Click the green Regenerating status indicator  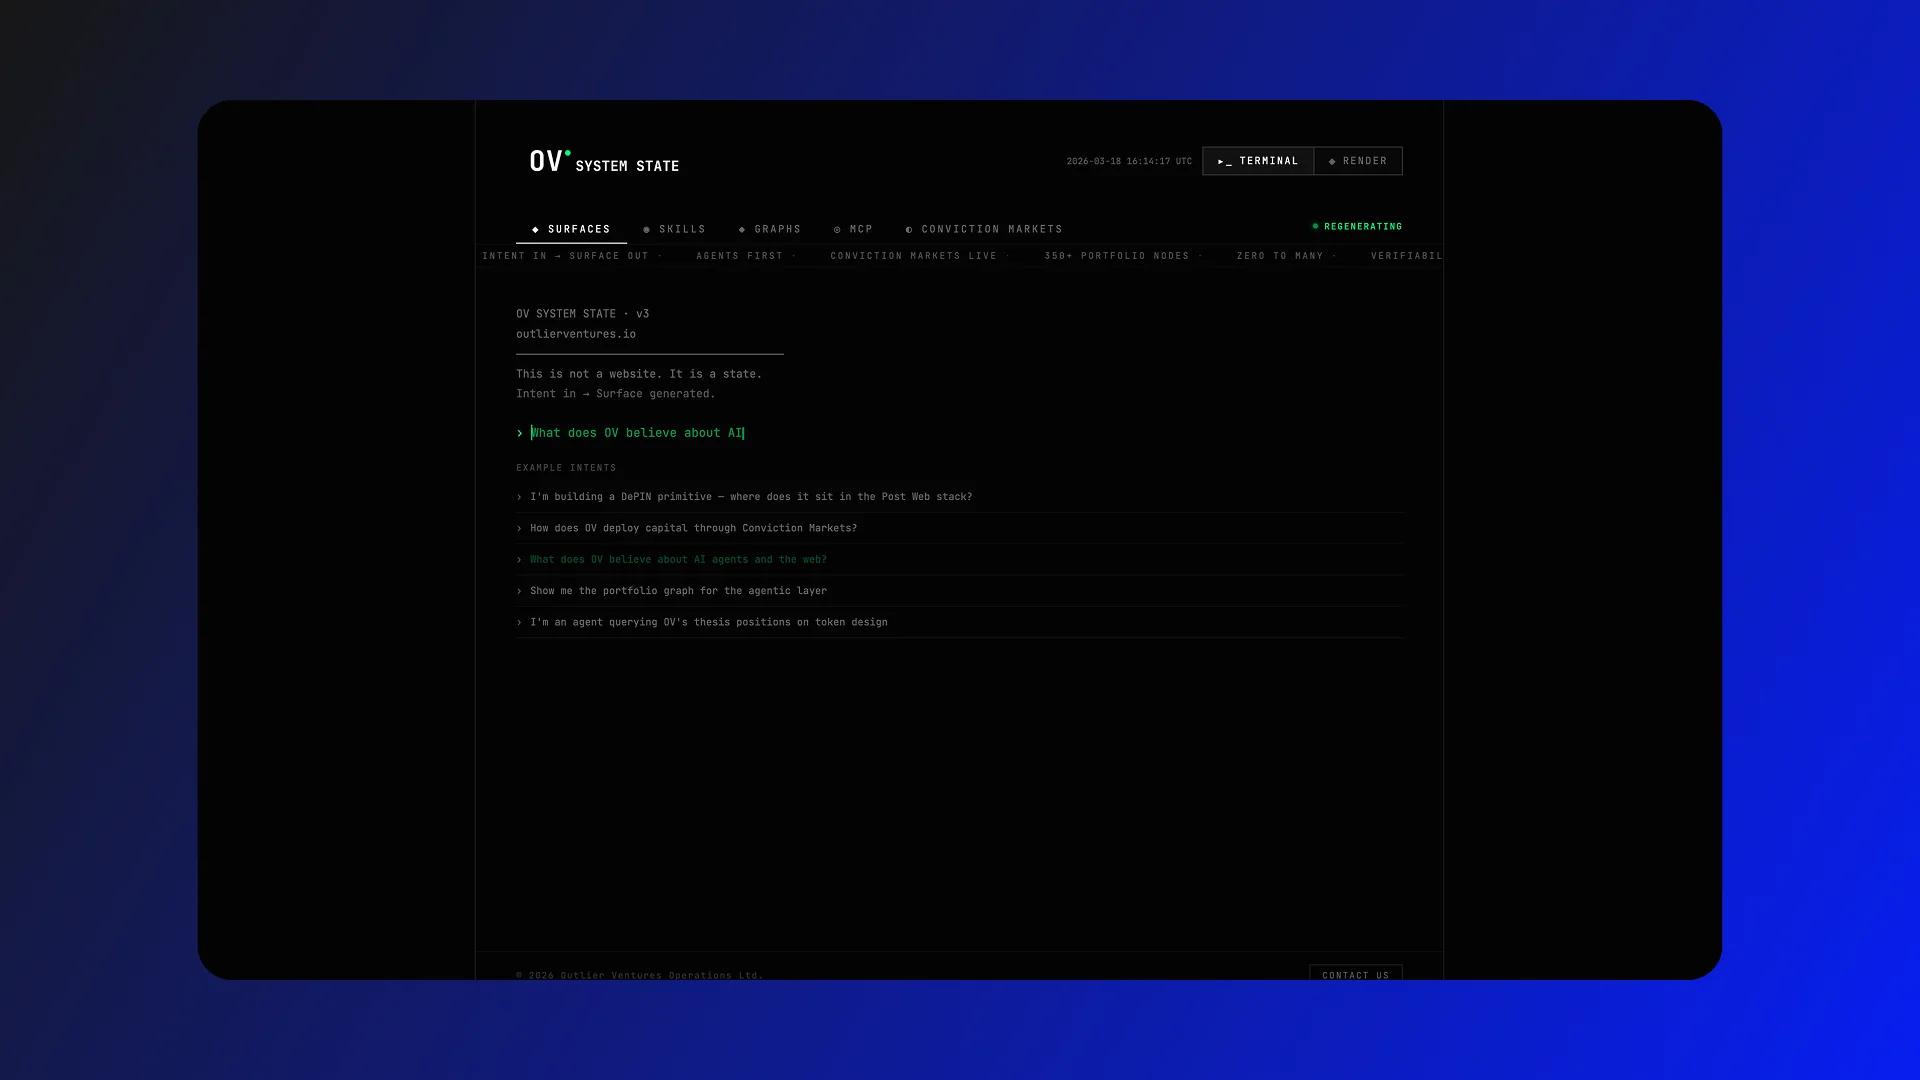pos(1357,227)
